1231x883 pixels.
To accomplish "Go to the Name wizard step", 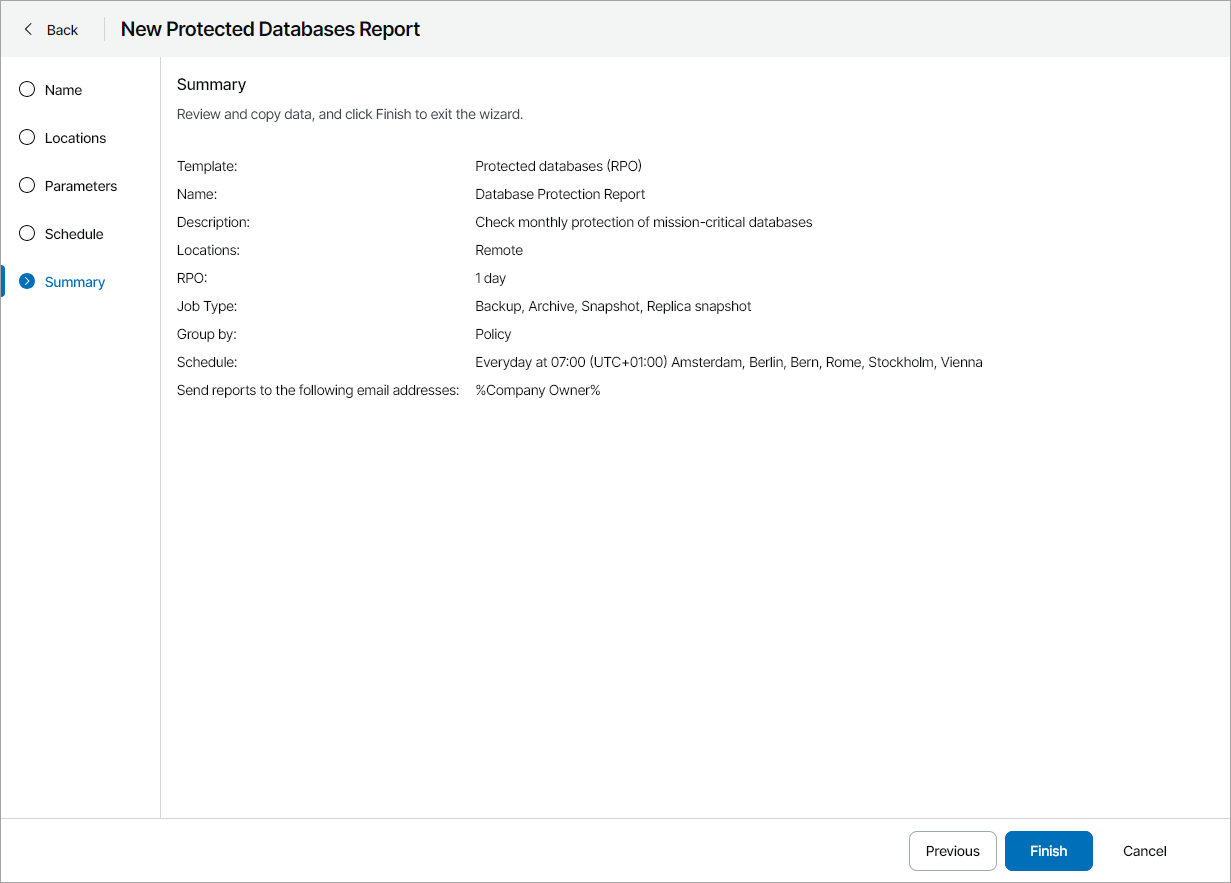I will coord(63,90).
